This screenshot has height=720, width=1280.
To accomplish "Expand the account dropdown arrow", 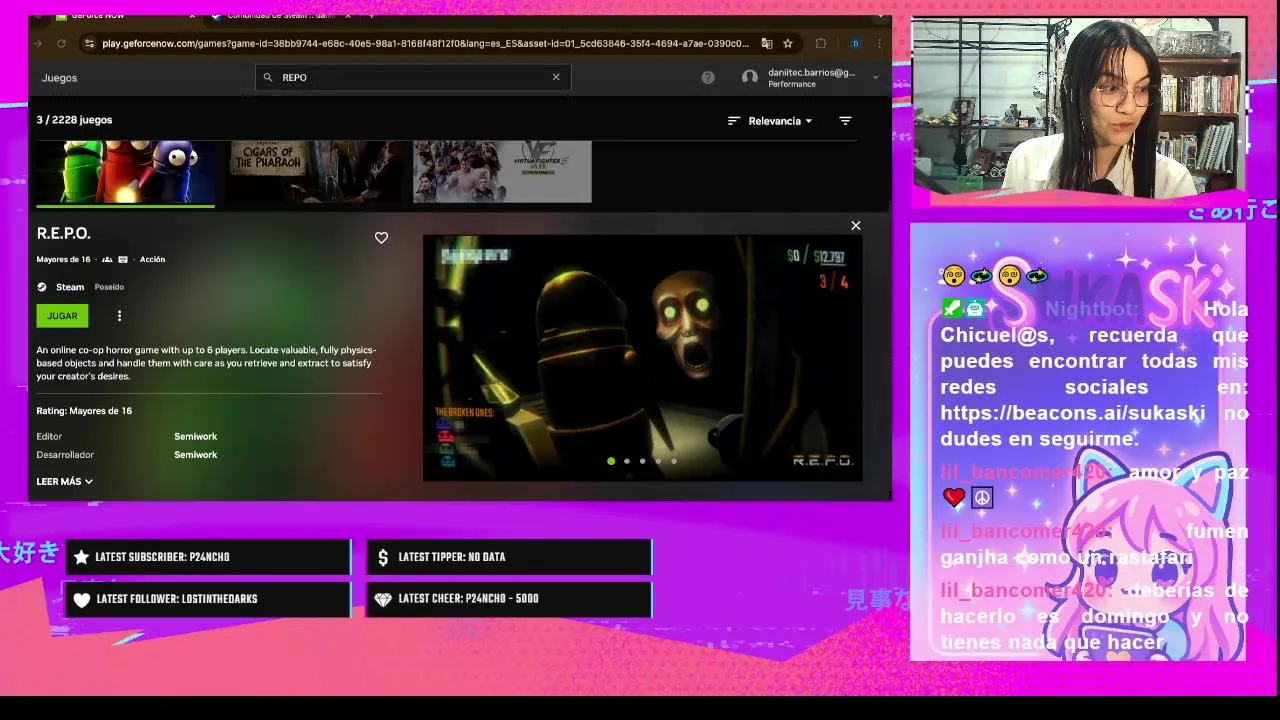I will pyautogui.click(x=875, y=78).
